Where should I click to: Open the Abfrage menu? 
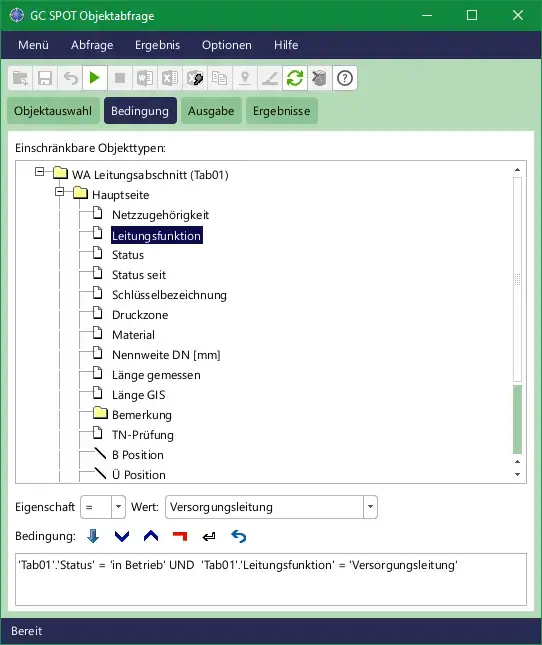point(92,45)
